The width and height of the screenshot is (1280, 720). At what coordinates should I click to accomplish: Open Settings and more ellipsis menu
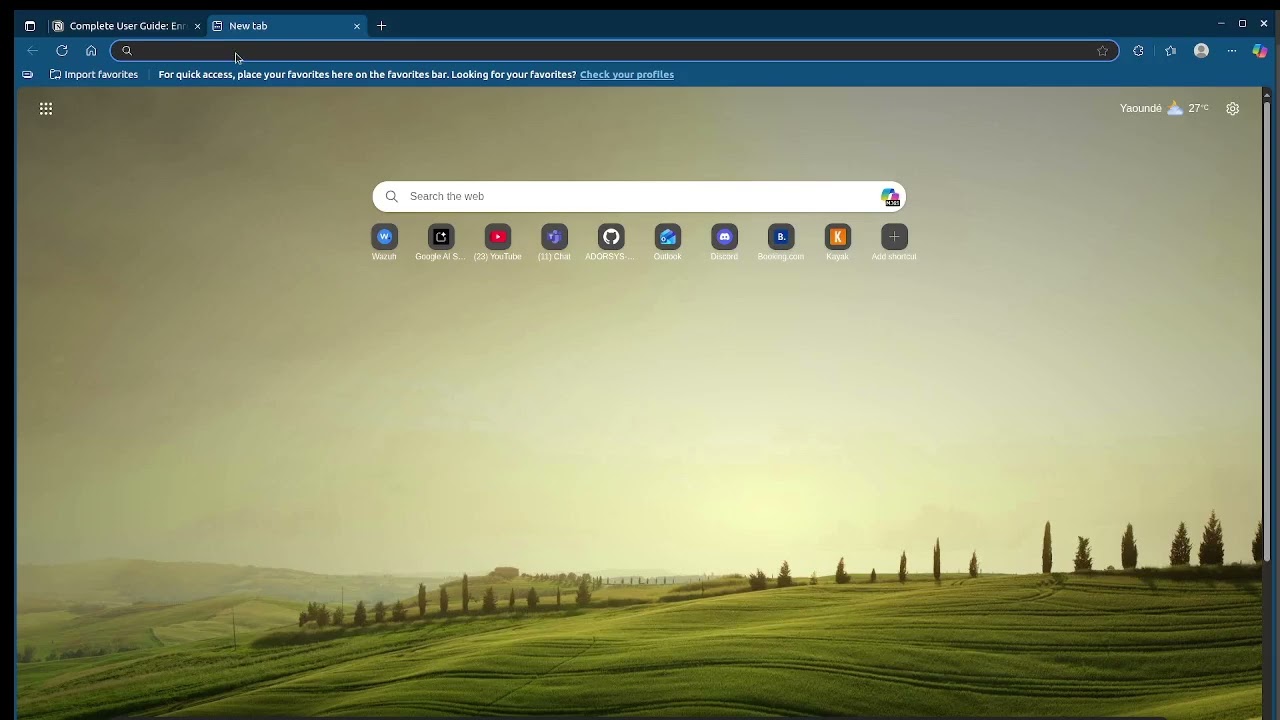click(1232, 51)
